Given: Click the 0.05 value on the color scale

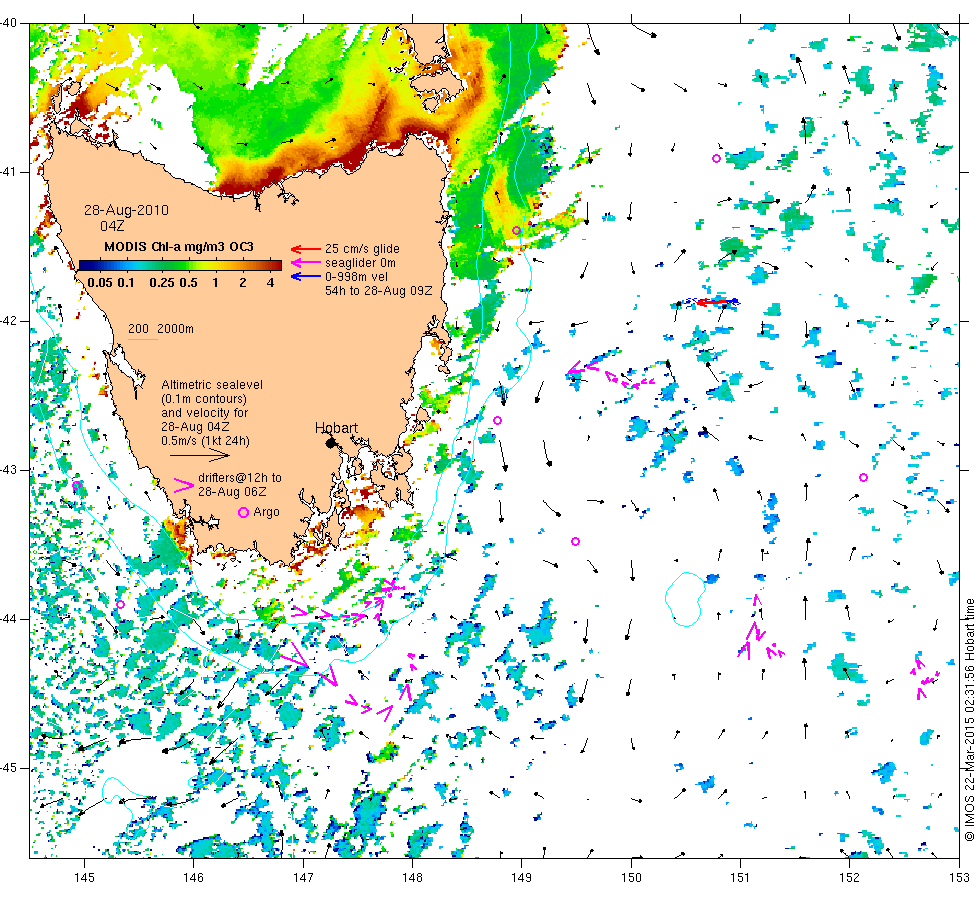Looking at the screenshot, I should point(100,282).
